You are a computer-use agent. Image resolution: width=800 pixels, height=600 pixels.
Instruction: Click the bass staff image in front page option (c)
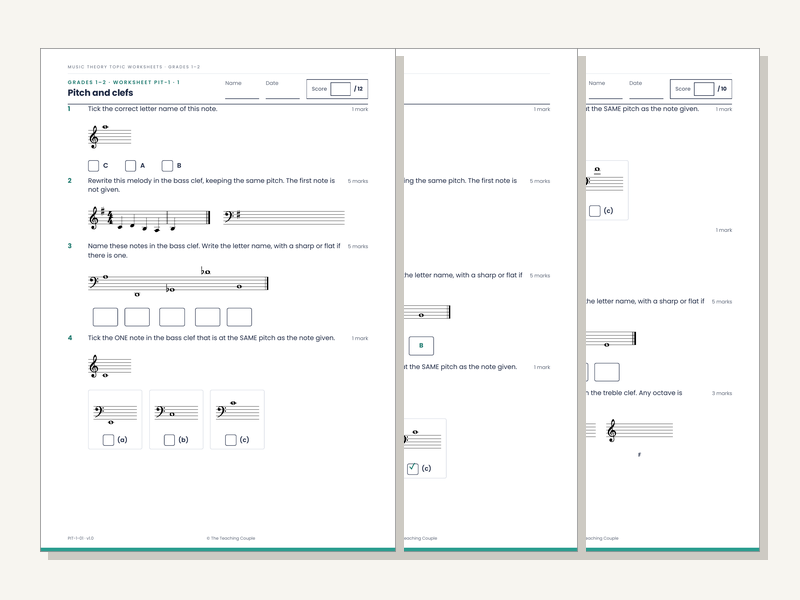(x=238, y=411)
